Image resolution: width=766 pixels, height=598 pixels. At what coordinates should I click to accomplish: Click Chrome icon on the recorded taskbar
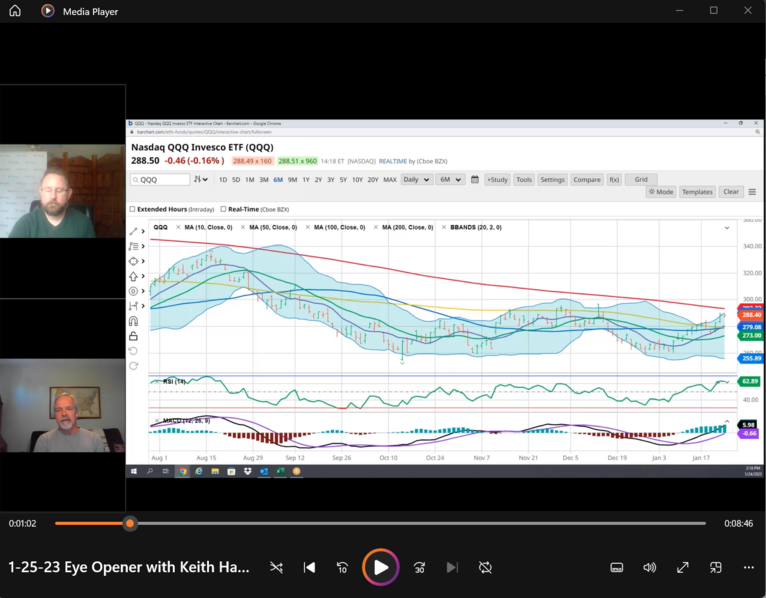[x=183, y=471]
